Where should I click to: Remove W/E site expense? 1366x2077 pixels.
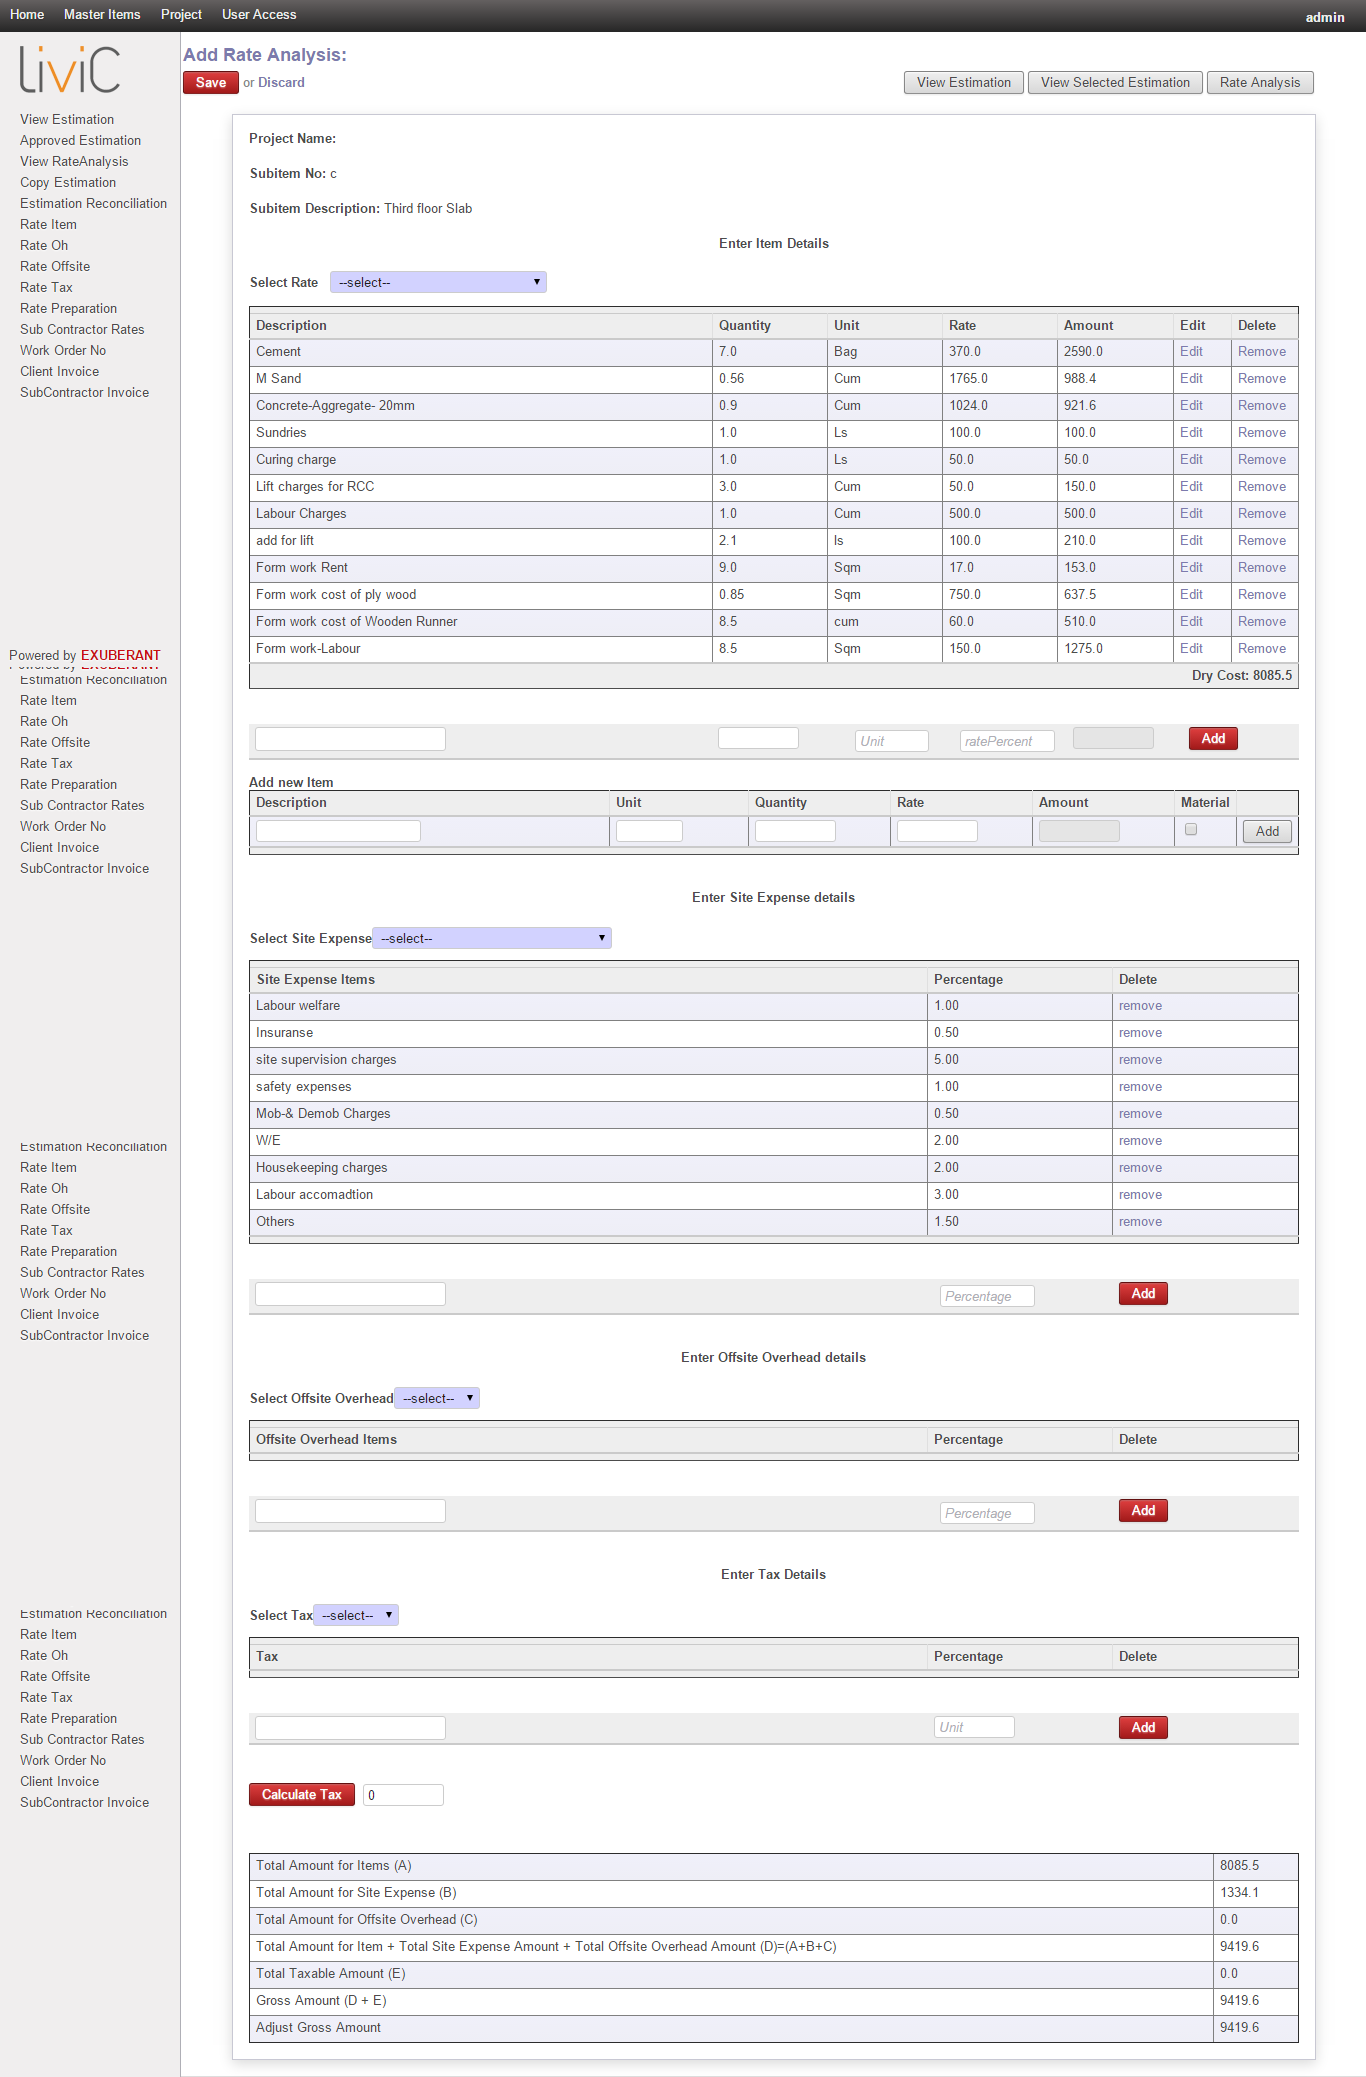pos(1140,1140)
